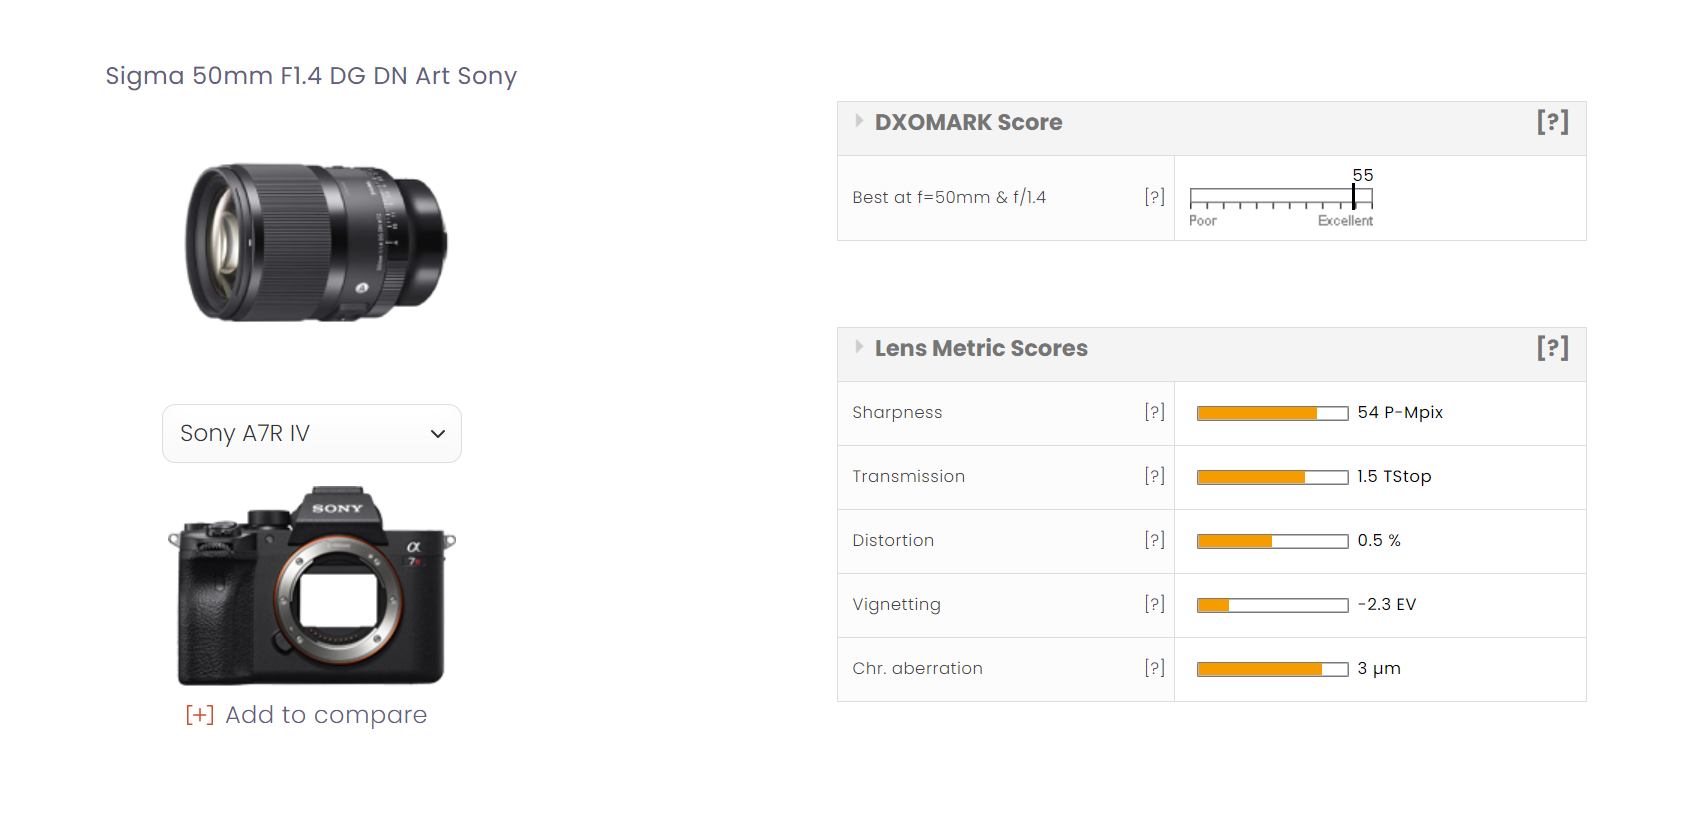
Task: Click the Vignetting help icon
Action: [1156, 604]
